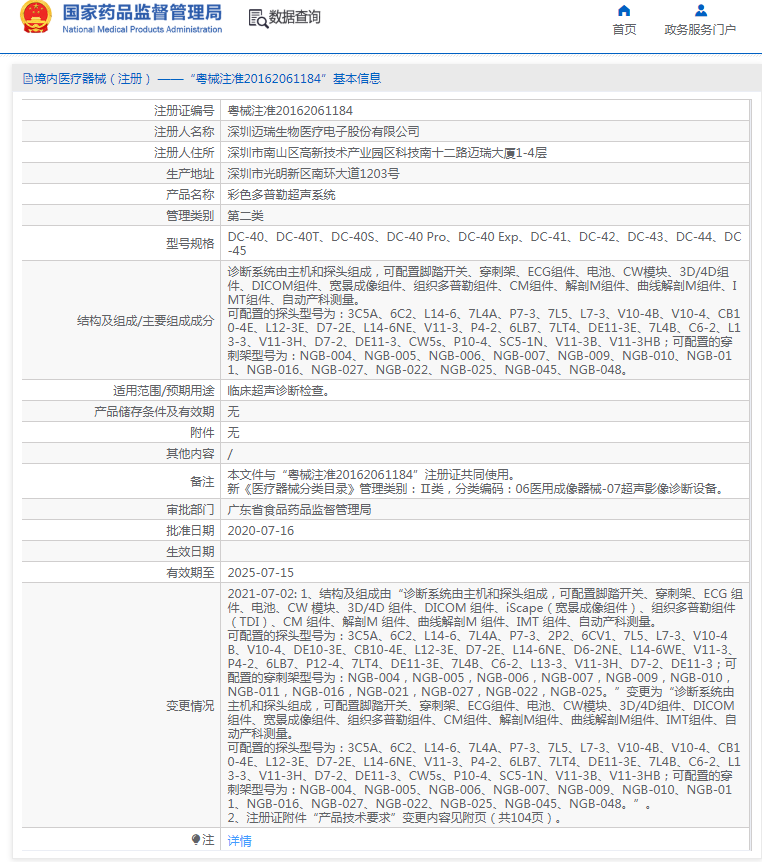Image resolution: width=762 pixels, height=862 pixels.
Task: Click the 备注 remarks text
Action: click(476, 482)
